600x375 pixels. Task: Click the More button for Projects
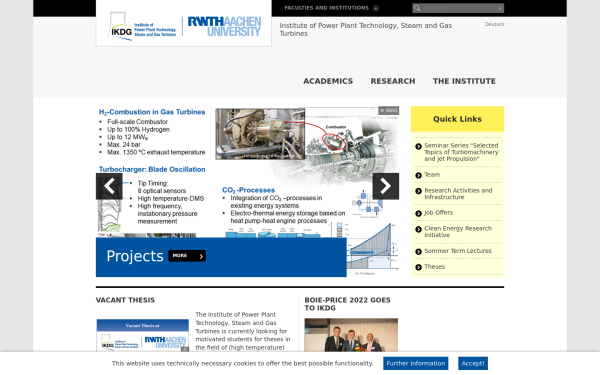187,256
